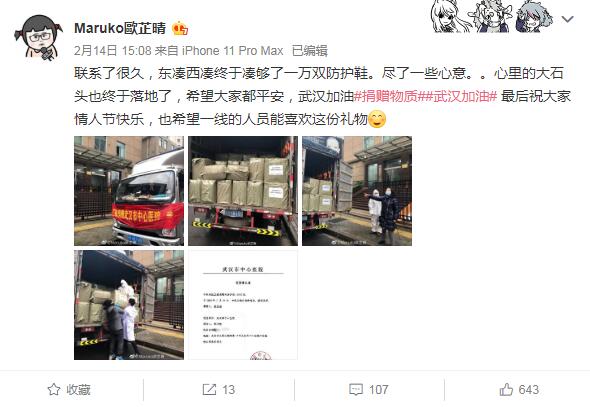The height and width of the screenshot is (407, 590).
Task: Click the comment bubble icon
Action: click(356, 389)
